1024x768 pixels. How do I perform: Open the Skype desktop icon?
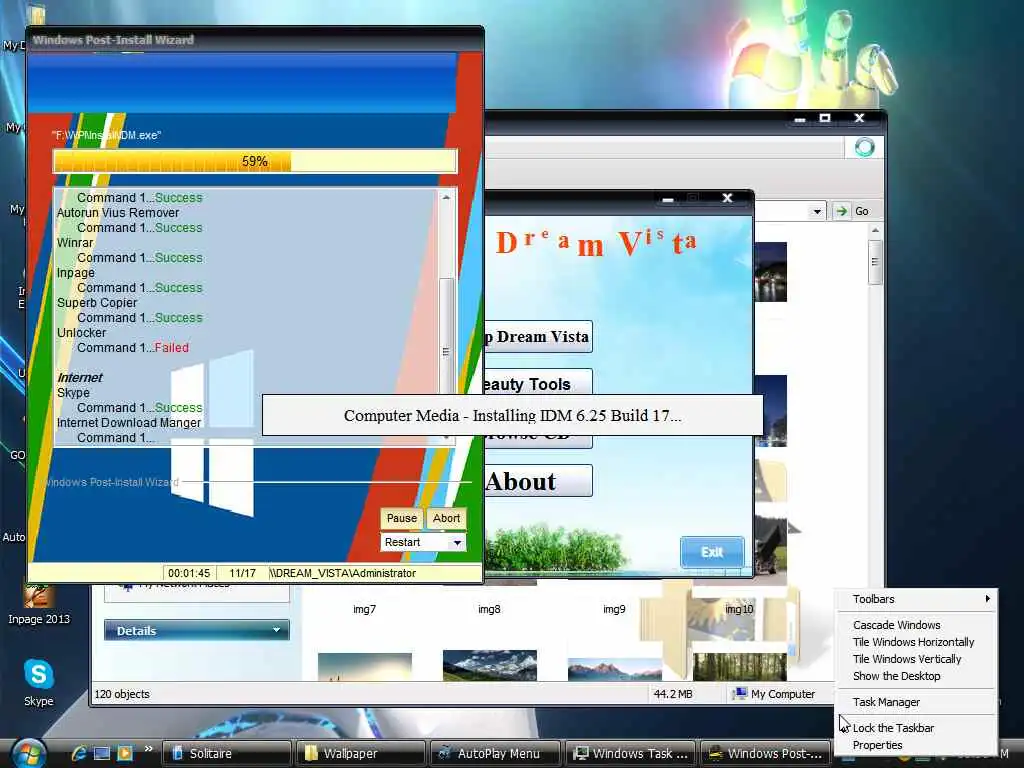click(x=39, y=682)
